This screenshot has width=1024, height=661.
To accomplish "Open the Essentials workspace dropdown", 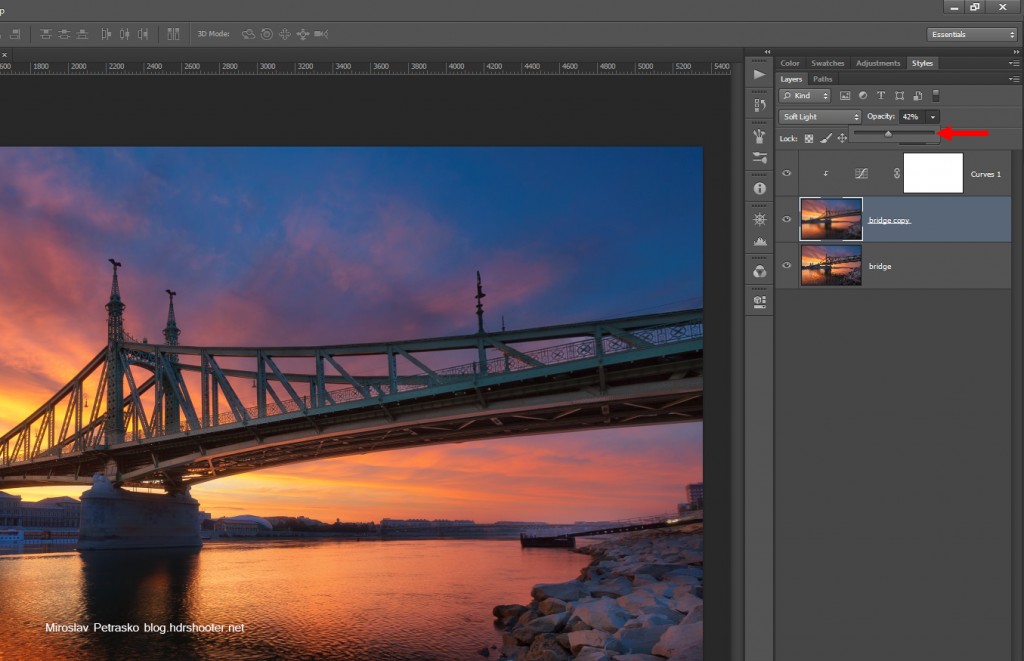I will [x=971, y=34].
